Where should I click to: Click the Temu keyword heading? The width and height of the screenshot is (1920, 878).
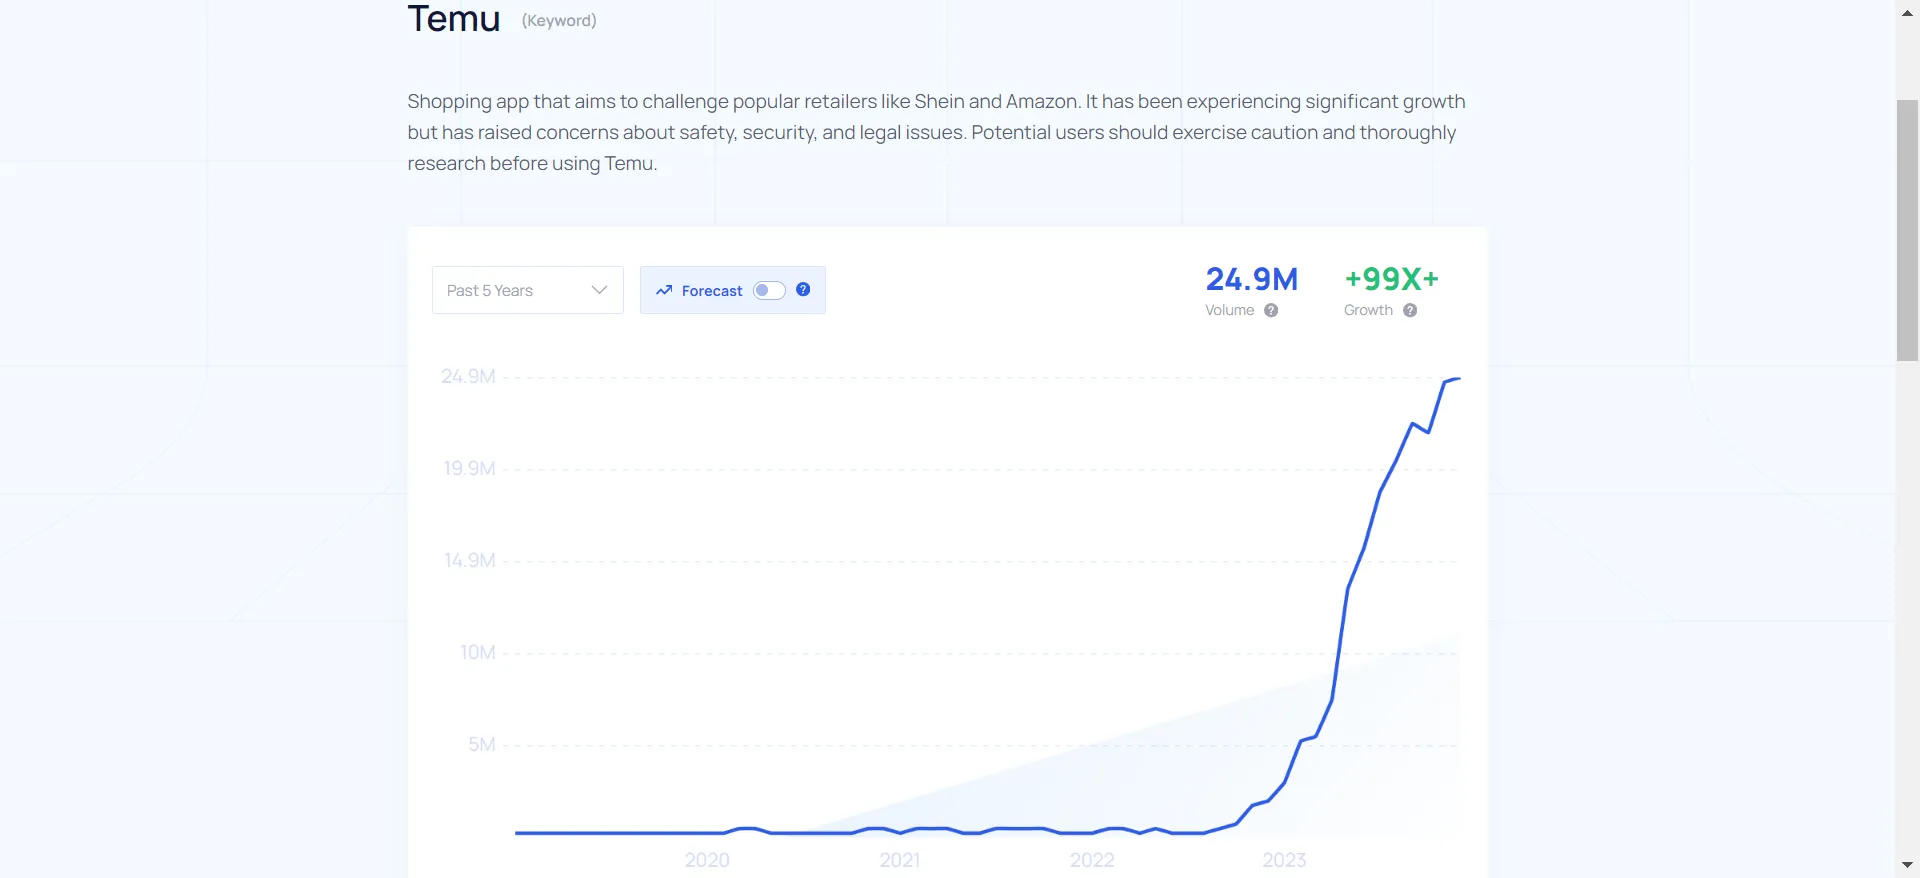click(x=454, y=18)
